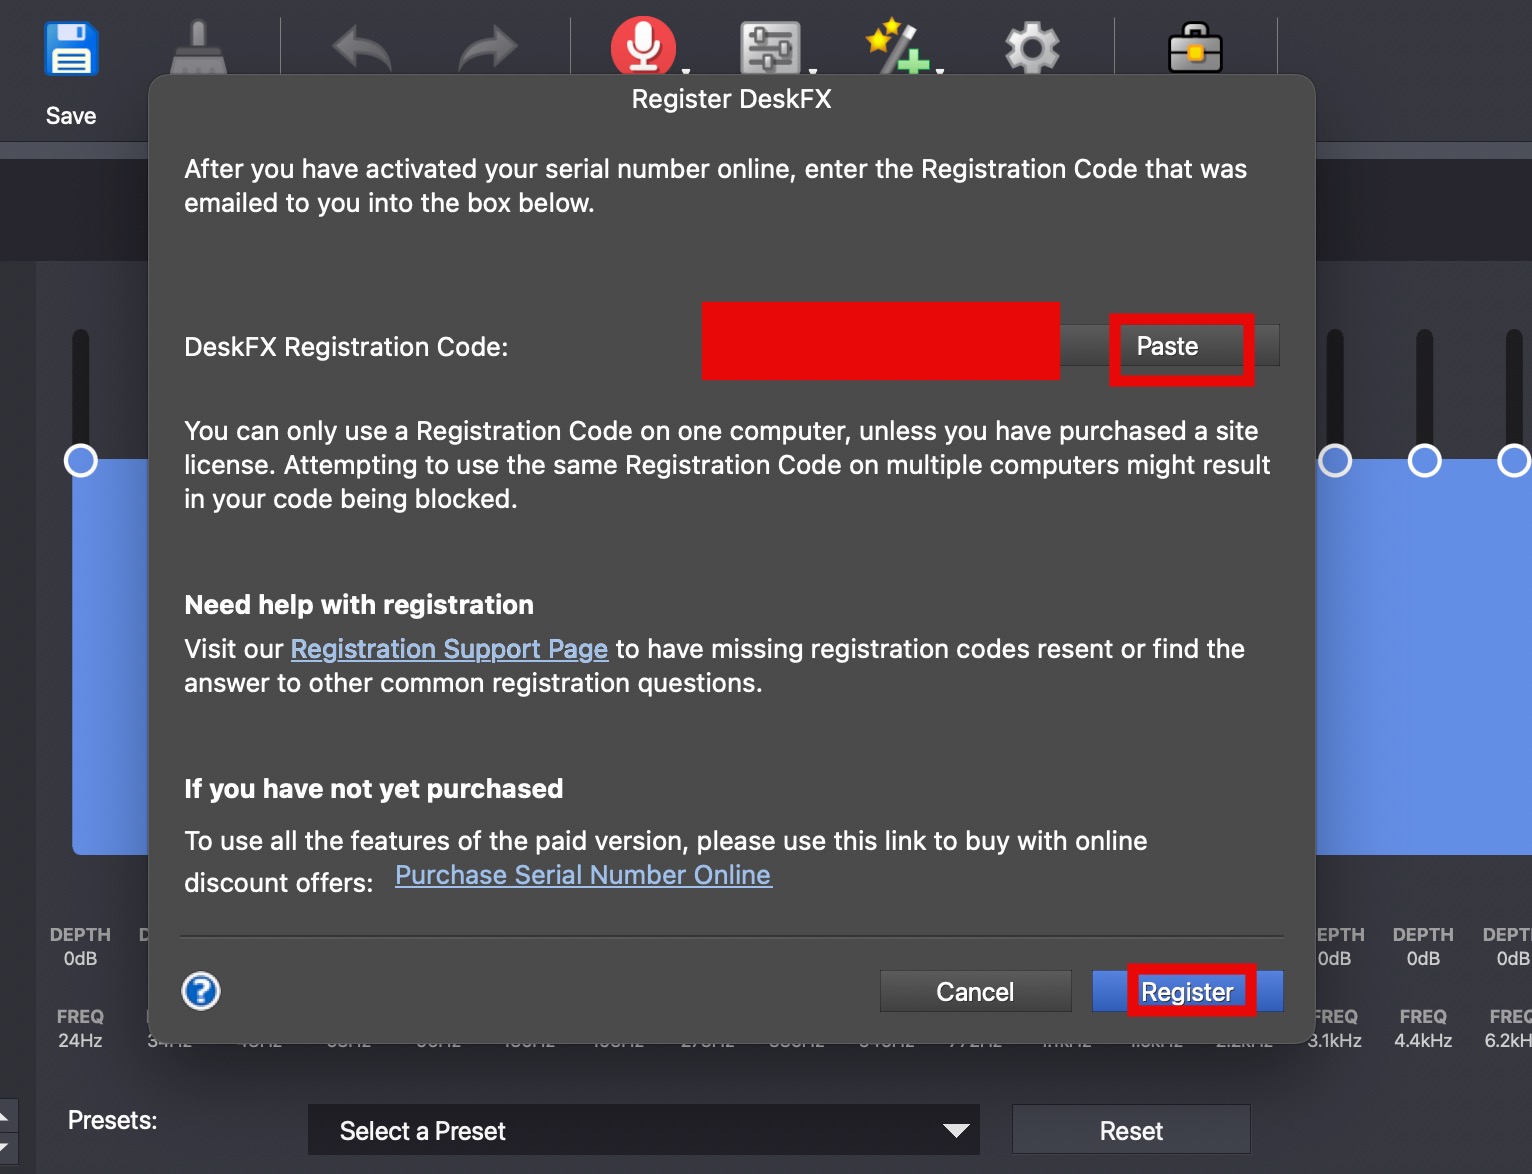Image resolution: width=1532 pixels, height=1174 pixels.
Task: Click the Save floppy disk icon
Action: 70,50
